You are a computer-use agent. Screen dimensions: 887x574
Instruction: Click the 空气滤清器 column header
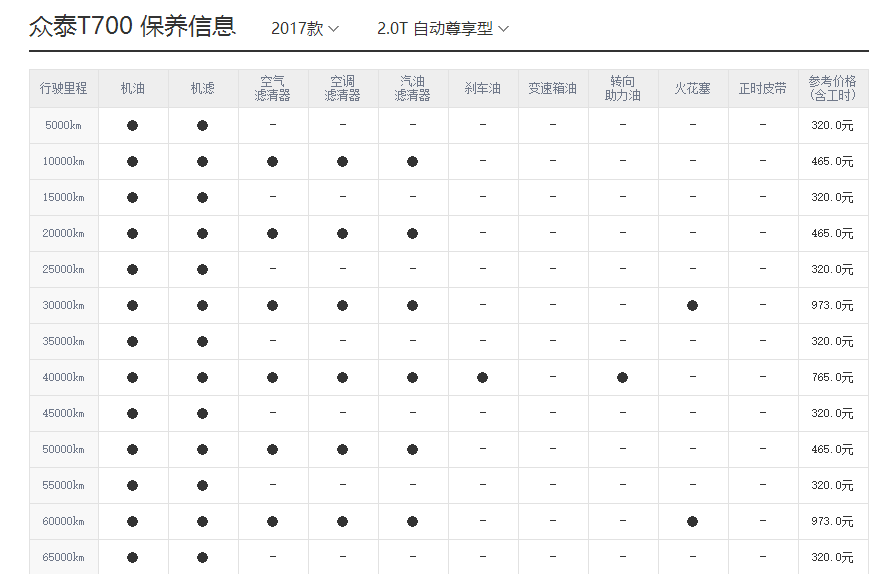272,88
